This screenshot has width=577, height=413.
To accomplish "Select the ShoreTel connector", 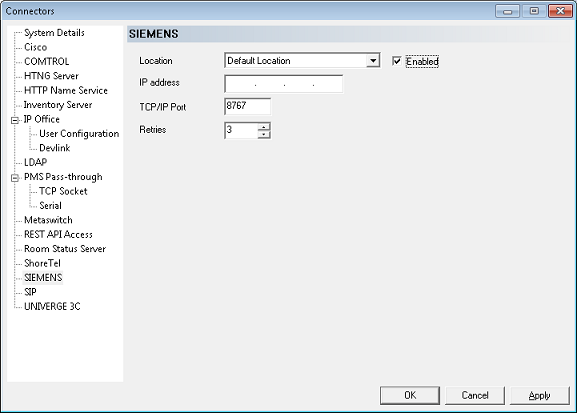I will [42, 263].
